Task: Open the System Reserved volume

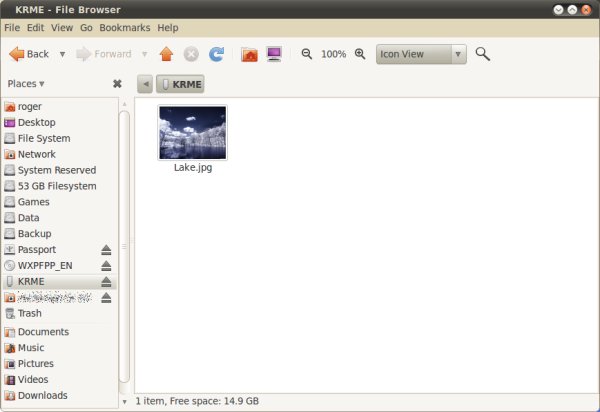Action: point(60,170)
